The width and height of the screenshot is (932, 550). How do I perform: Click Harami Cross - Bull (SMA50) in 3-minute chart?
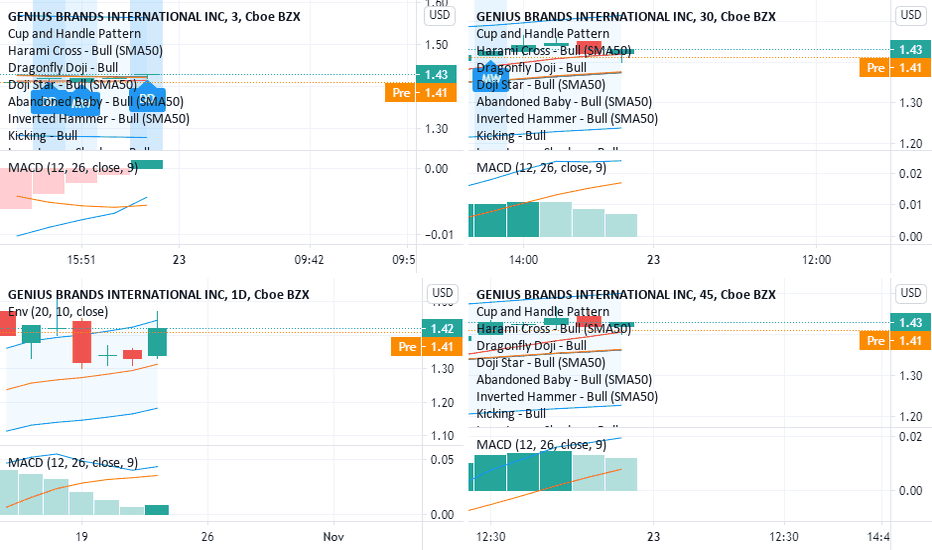point(85,51)
